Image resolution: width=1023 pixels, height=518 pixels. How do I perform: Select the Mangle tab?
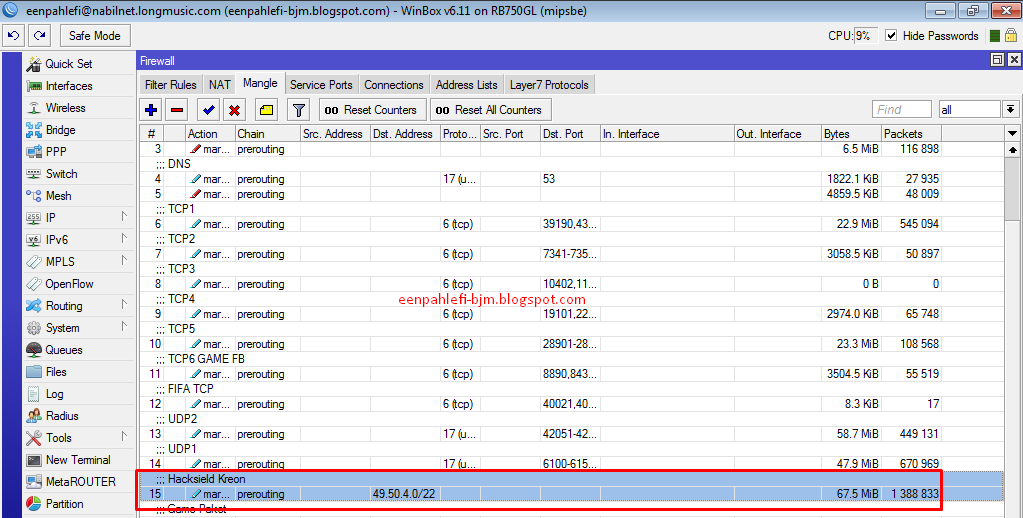pyautogui.click(x=260, y=84)
